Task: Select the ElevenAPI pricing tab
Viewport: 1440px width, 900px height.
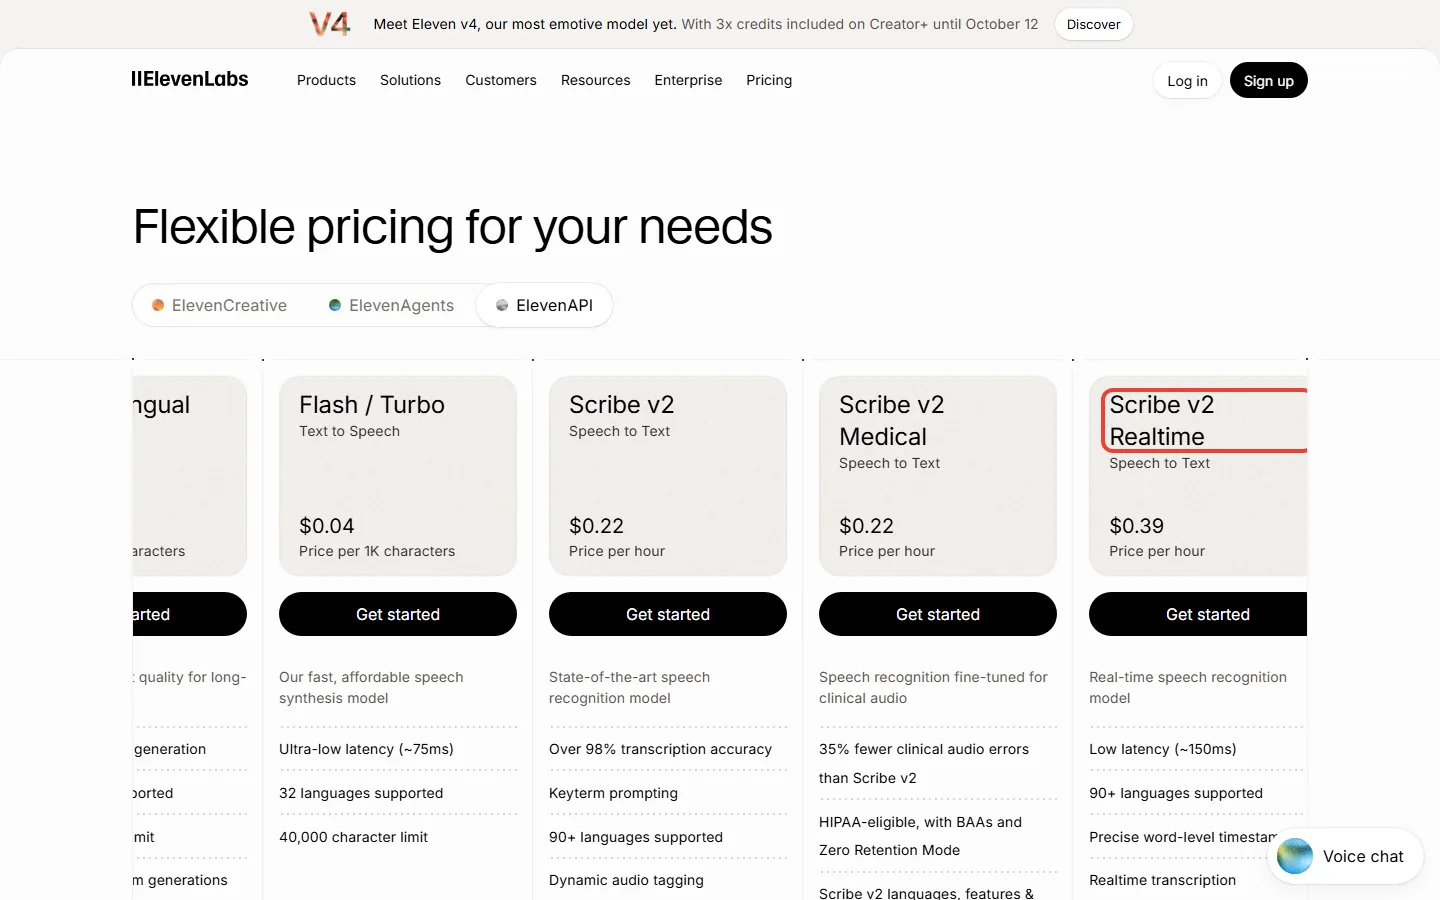Action: click(545, 305)
